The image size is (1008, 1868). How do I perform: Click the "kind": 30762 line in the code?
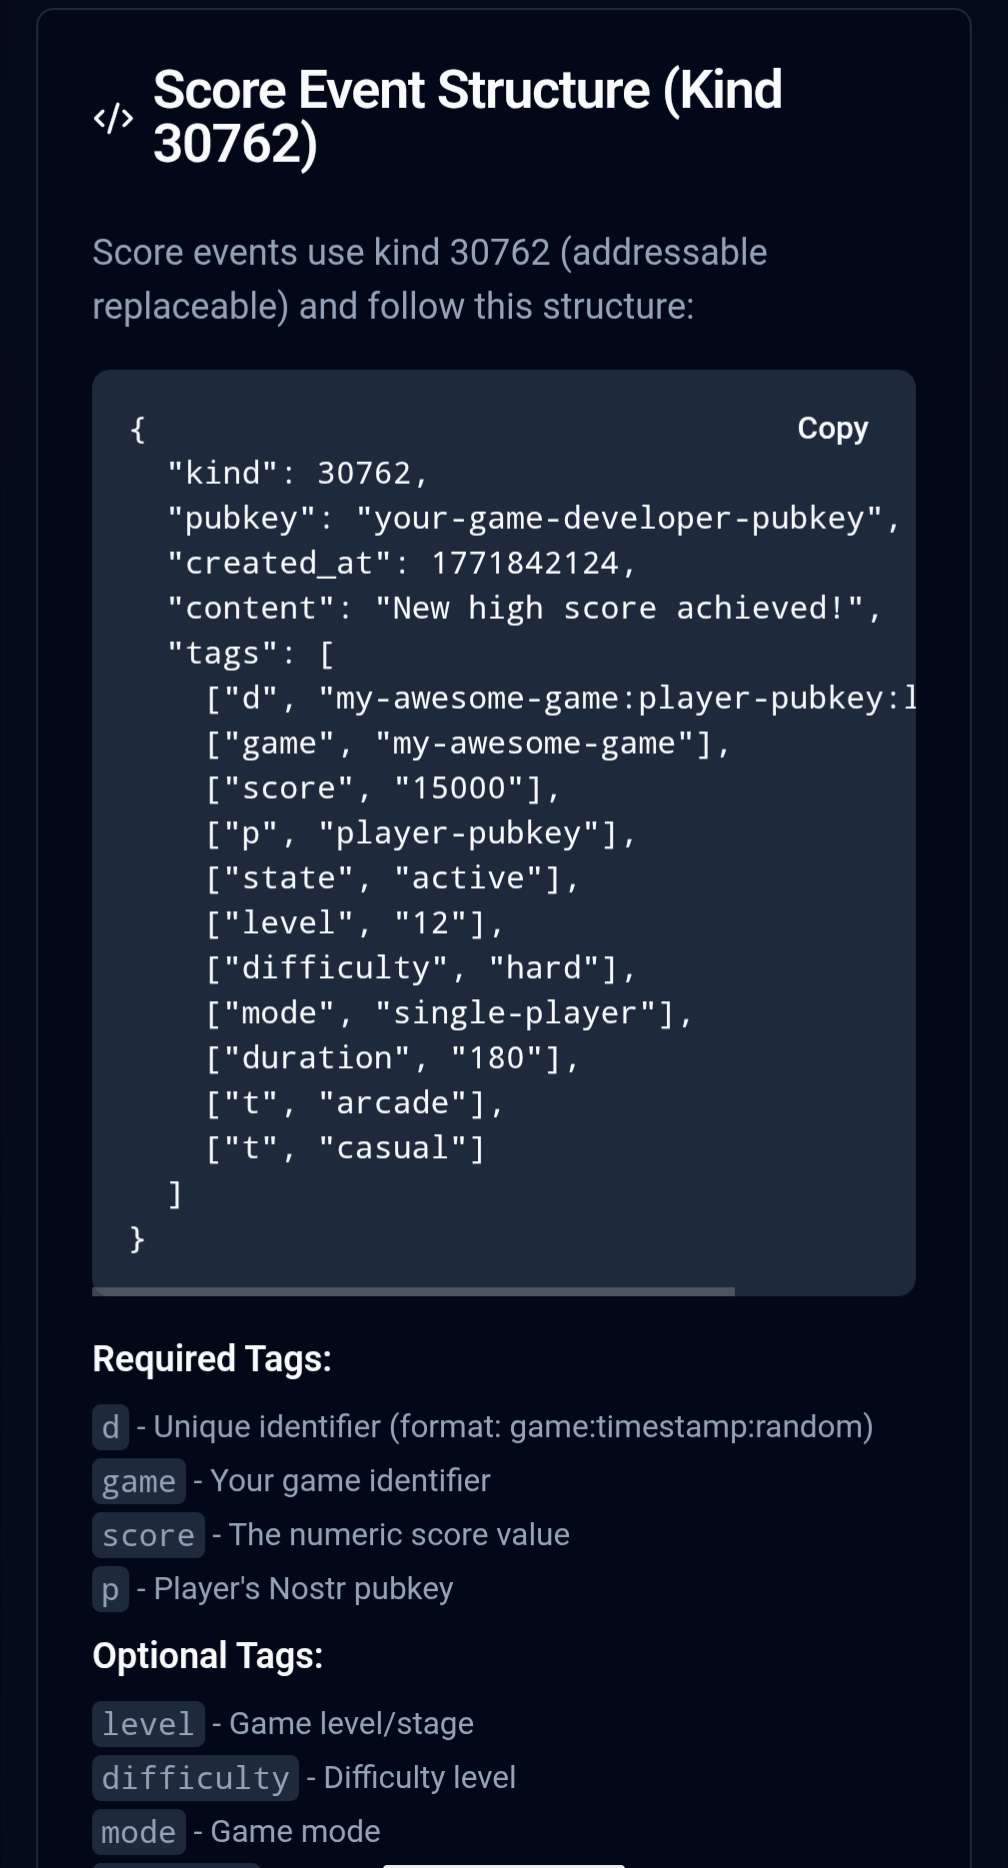298,473
